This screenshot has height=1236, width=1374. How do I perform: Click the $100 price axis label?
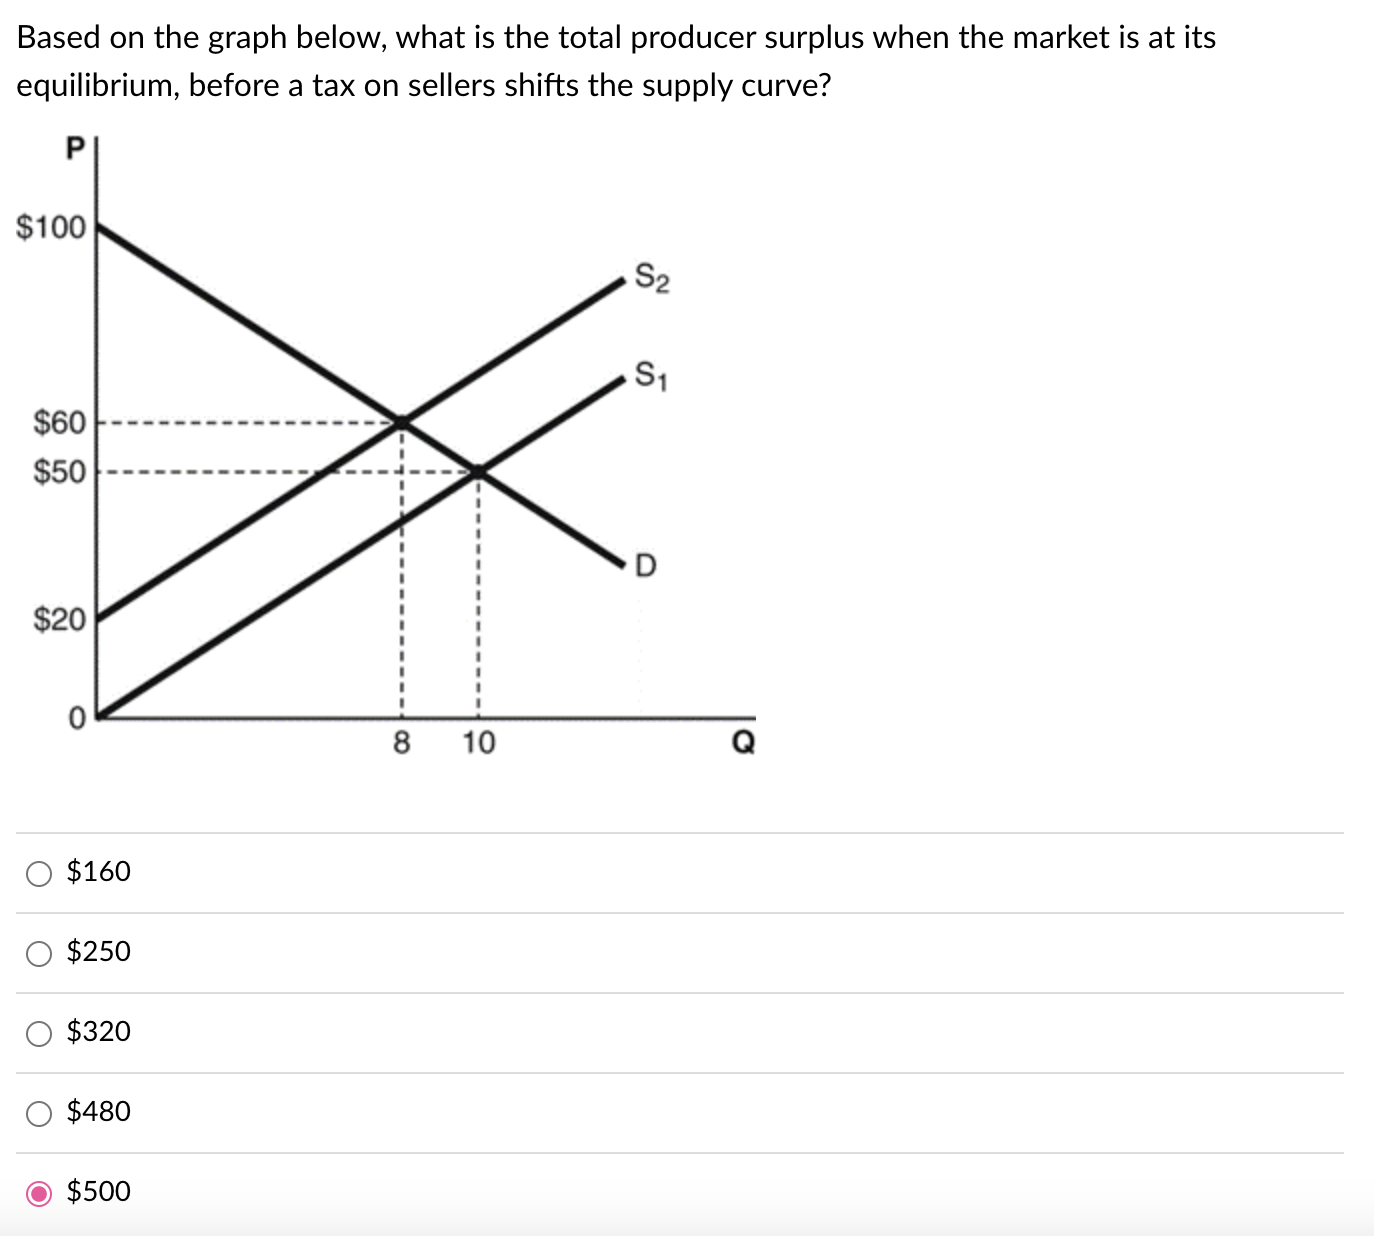pos(48,227)
